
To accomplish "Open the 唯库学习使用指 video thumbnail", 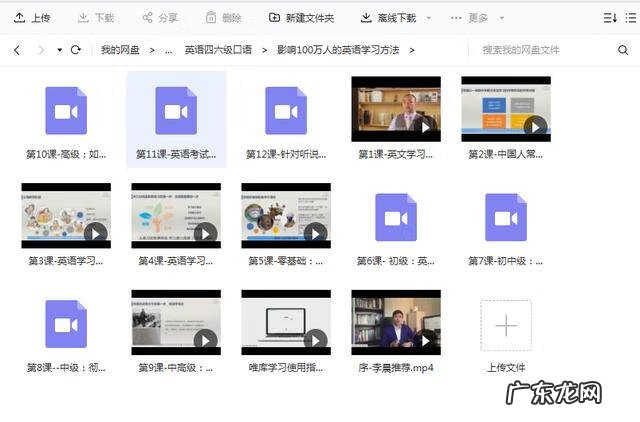I will (286, 322).
